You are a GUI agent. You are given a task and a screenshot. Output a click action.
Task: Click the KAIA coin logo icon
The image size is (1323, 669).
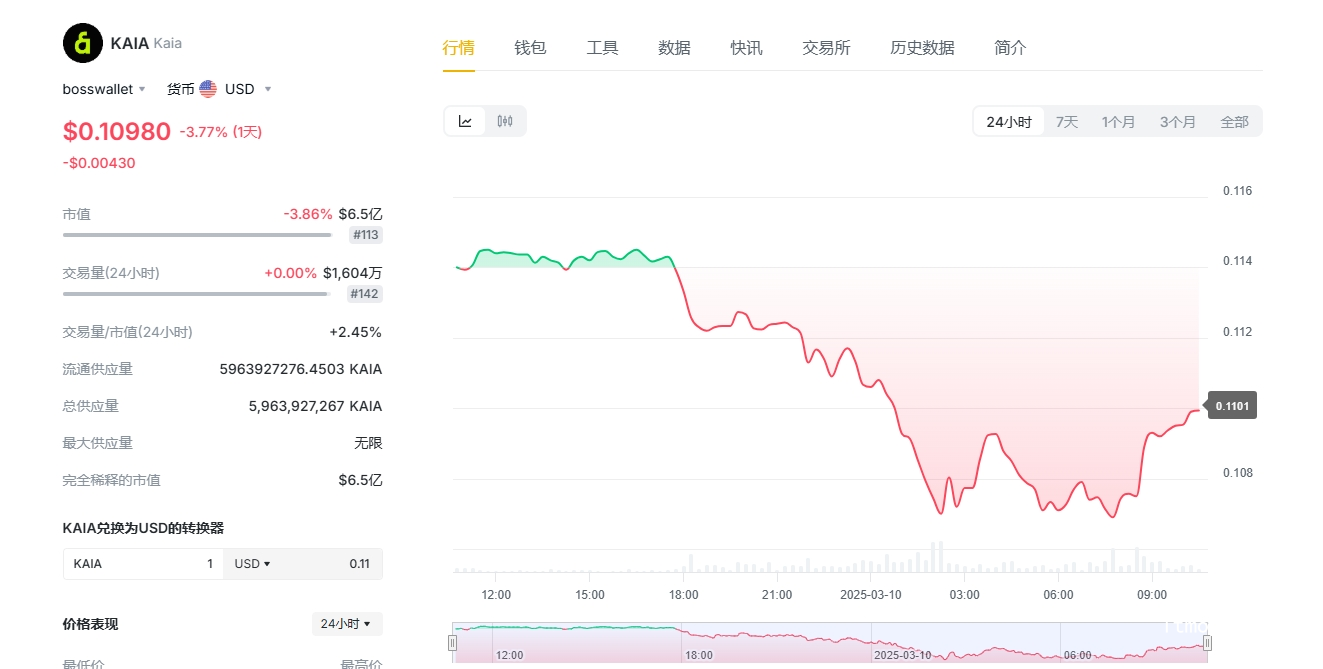point(83,43)
